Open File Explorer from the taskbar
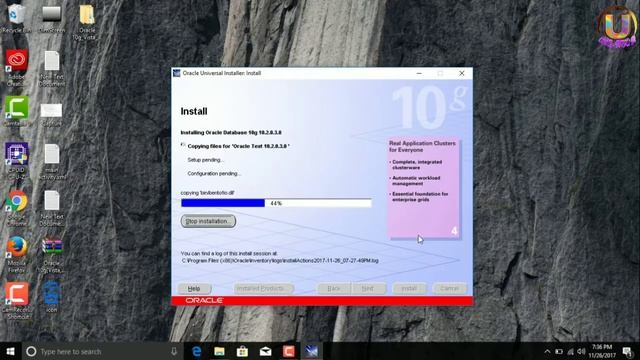640x360 pixels. (219, 351)
